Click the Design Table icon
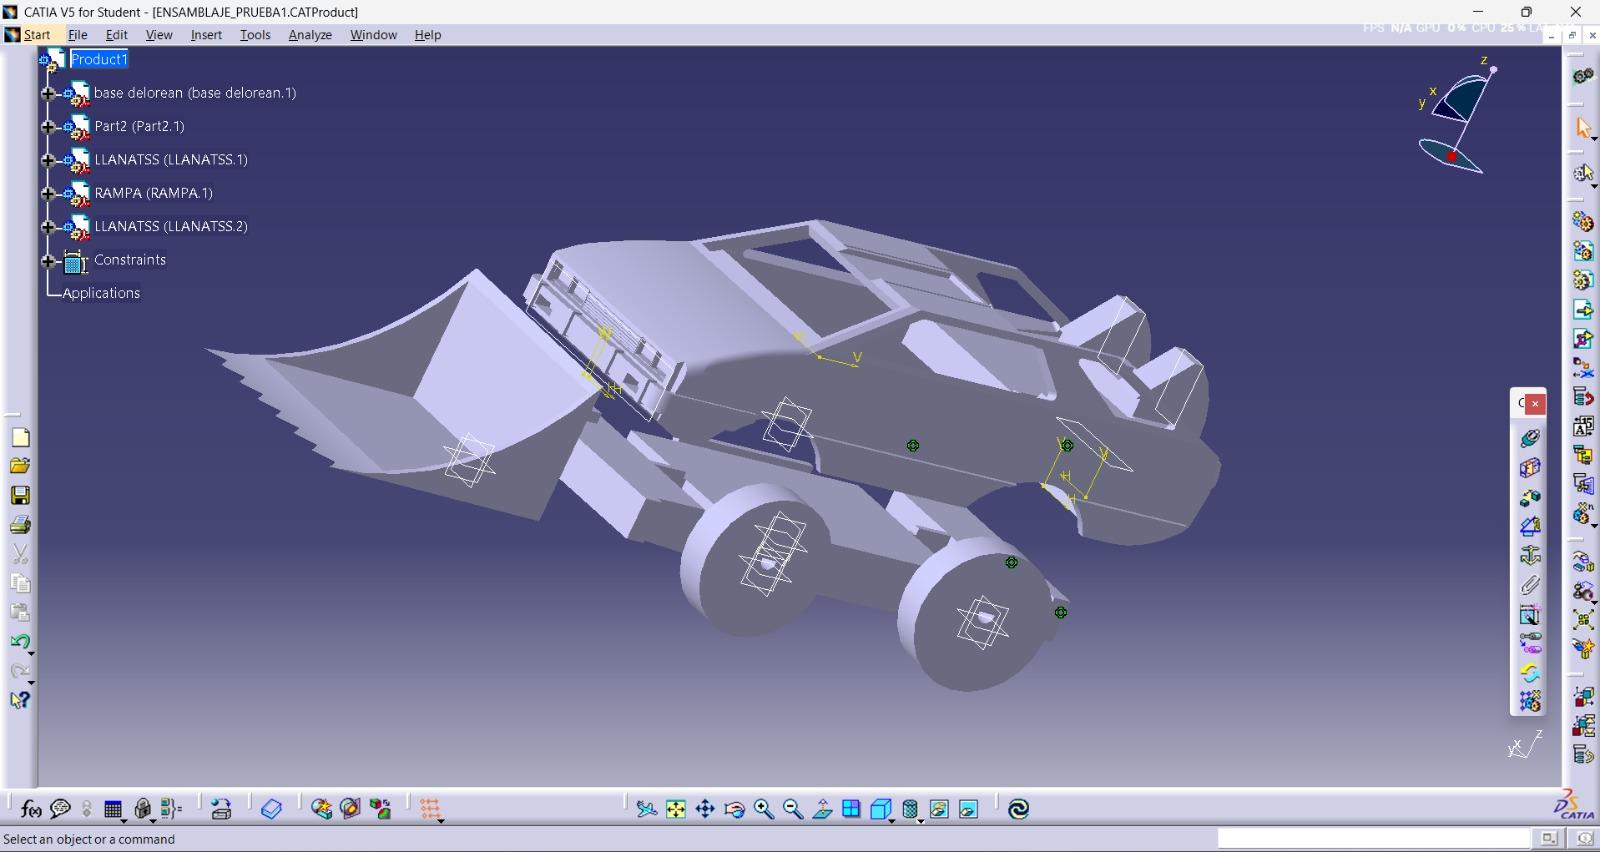1600x852 pixels. 113,809
